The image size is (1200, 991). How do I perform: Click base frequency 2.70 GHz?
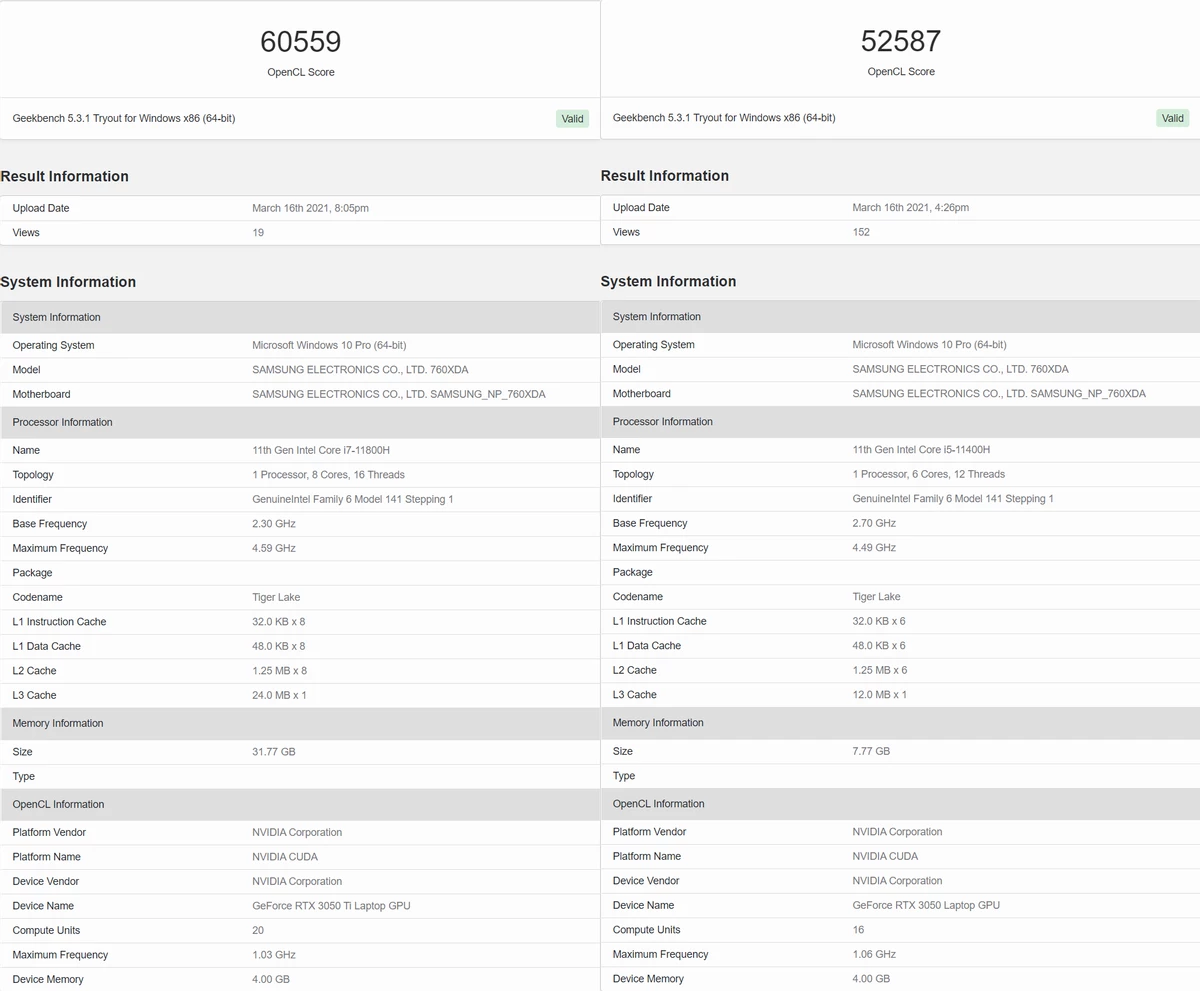point(874,523)
